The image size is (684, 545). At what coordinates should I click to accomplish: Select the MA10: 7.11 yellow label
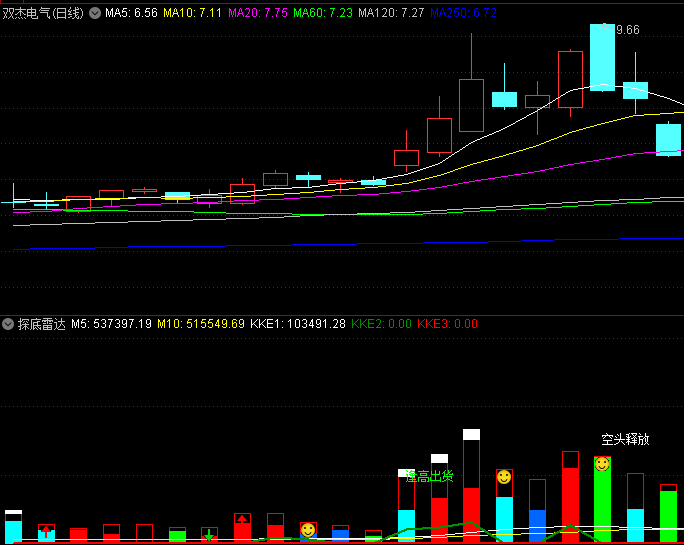tap(192, 13)
